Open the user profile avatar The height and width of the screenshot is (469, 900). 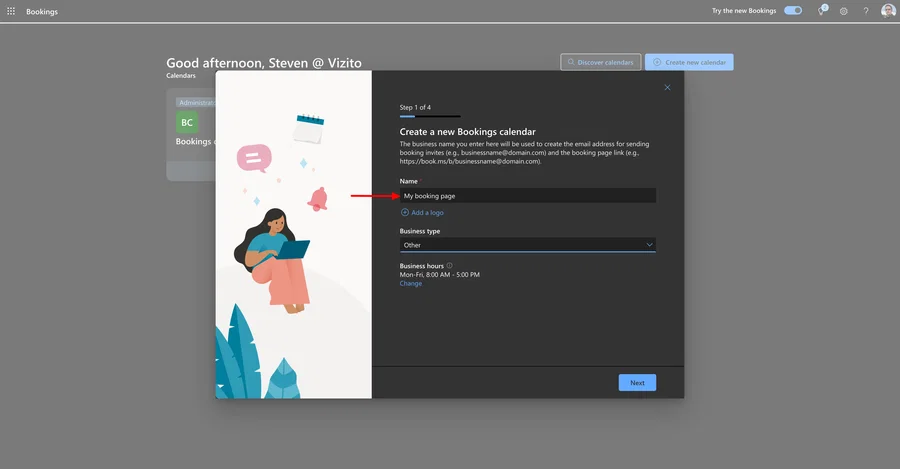[888, 10]
